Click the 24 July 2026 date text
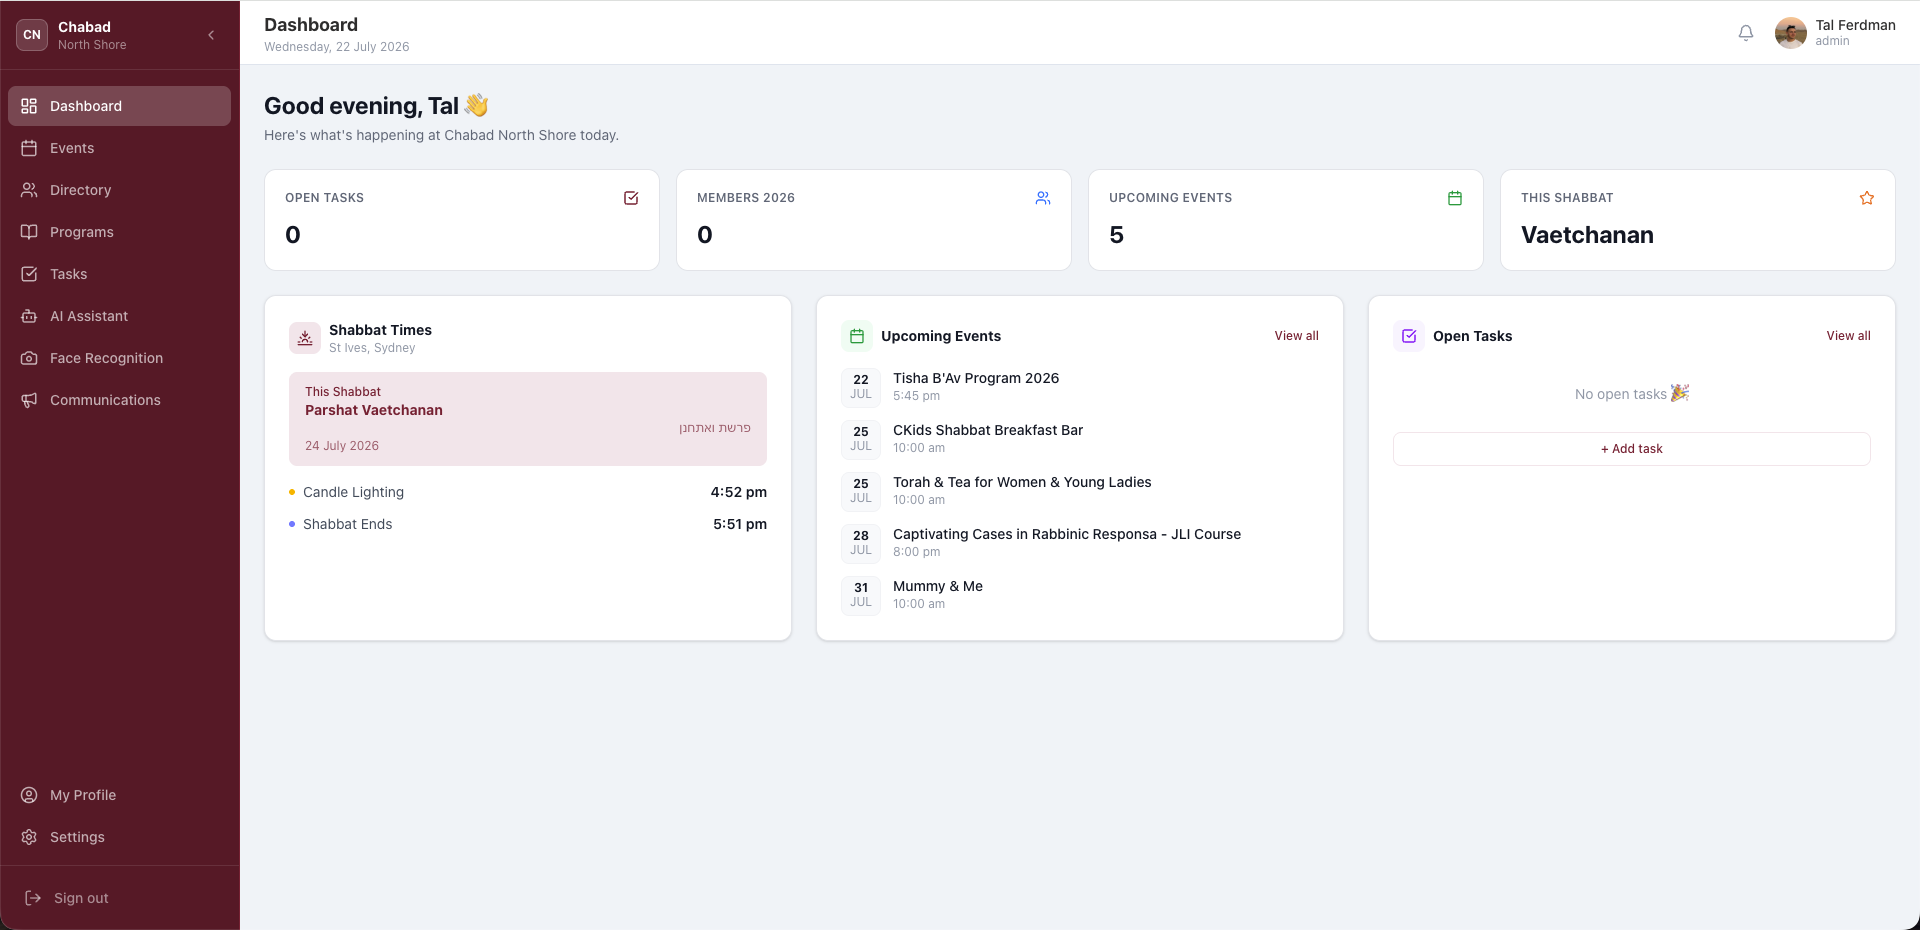1920x930 pixels. click(x=342, y=446)
